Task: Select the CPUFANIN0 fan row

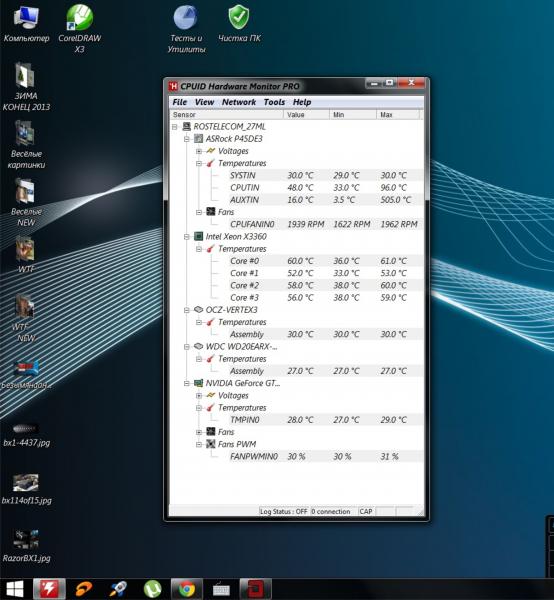Action: 326,225
